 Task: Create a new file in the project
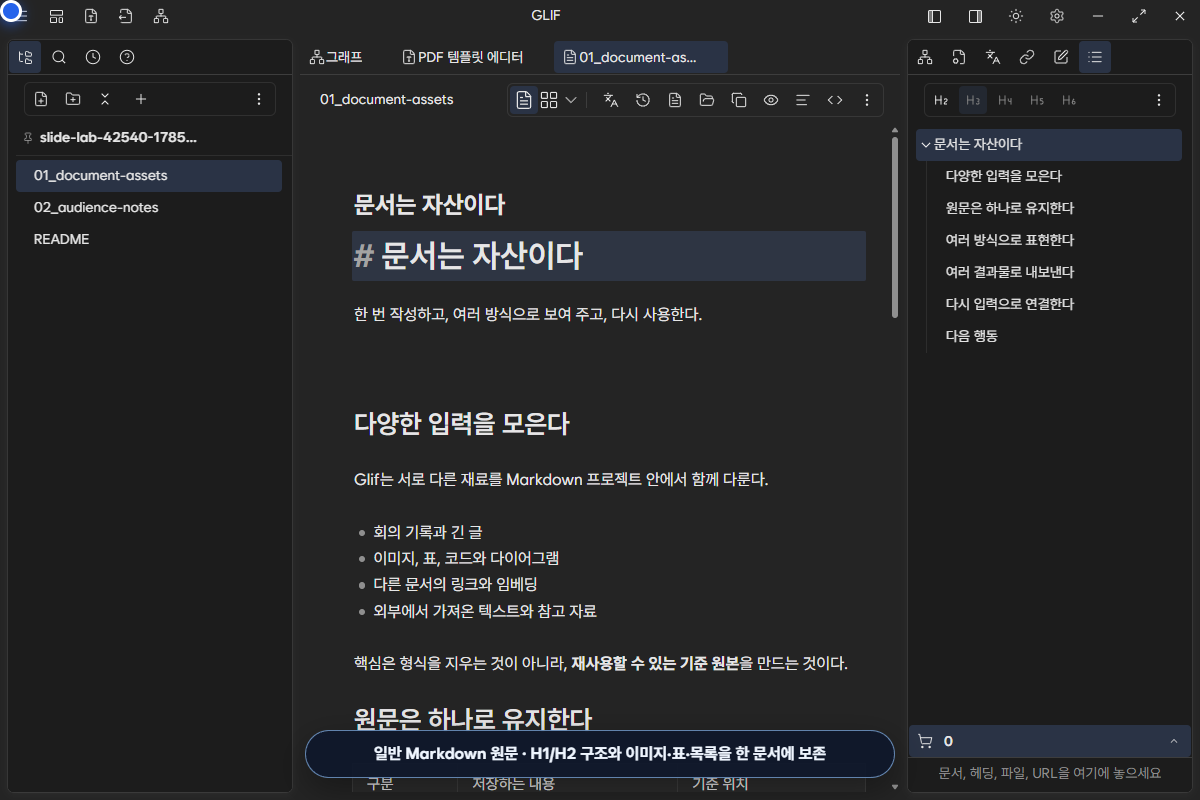tap(41, 99)
